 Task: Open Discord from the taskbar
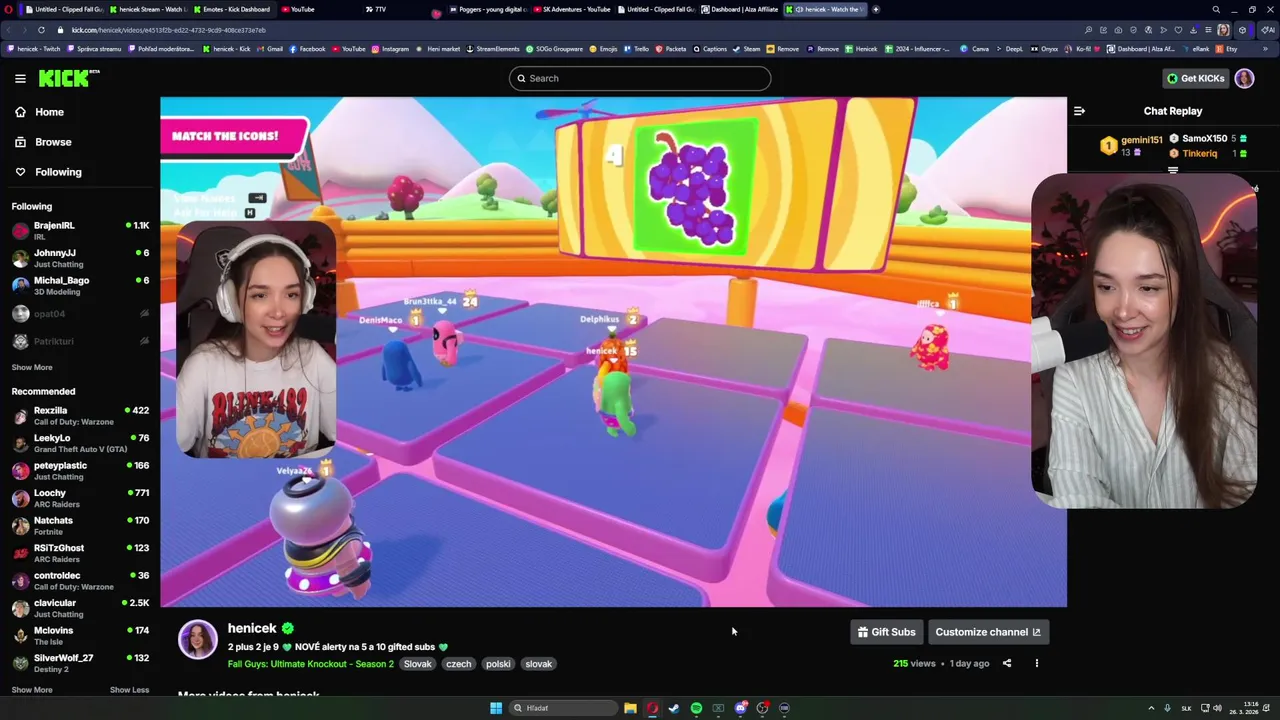tap(740, 708)
